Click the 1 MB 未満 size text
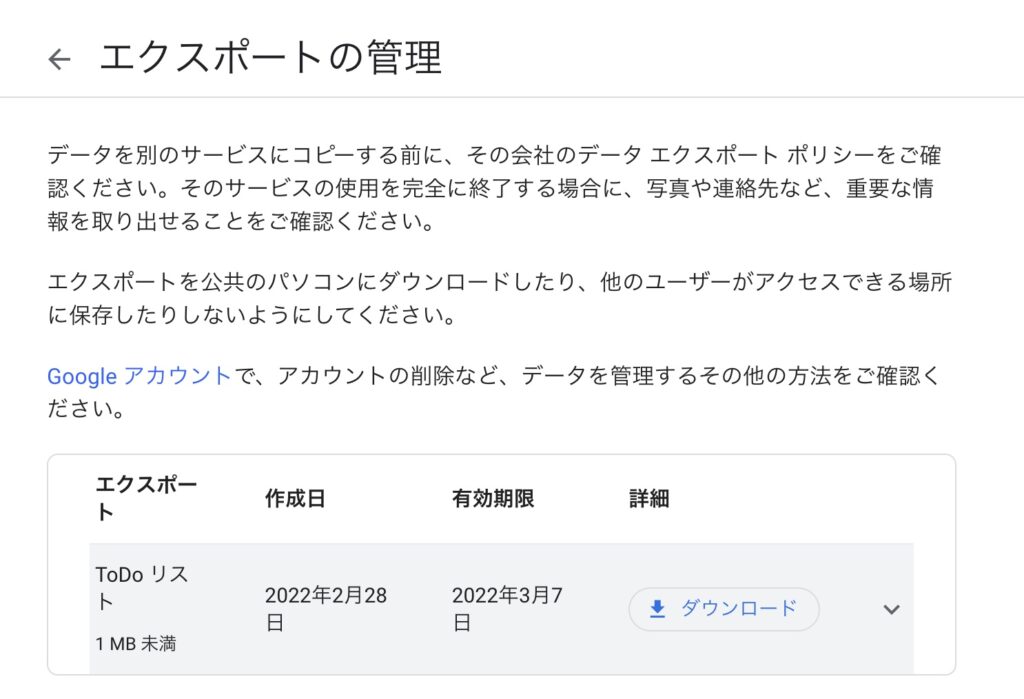This screenshot has width=1024, height=699. (136, 644)
